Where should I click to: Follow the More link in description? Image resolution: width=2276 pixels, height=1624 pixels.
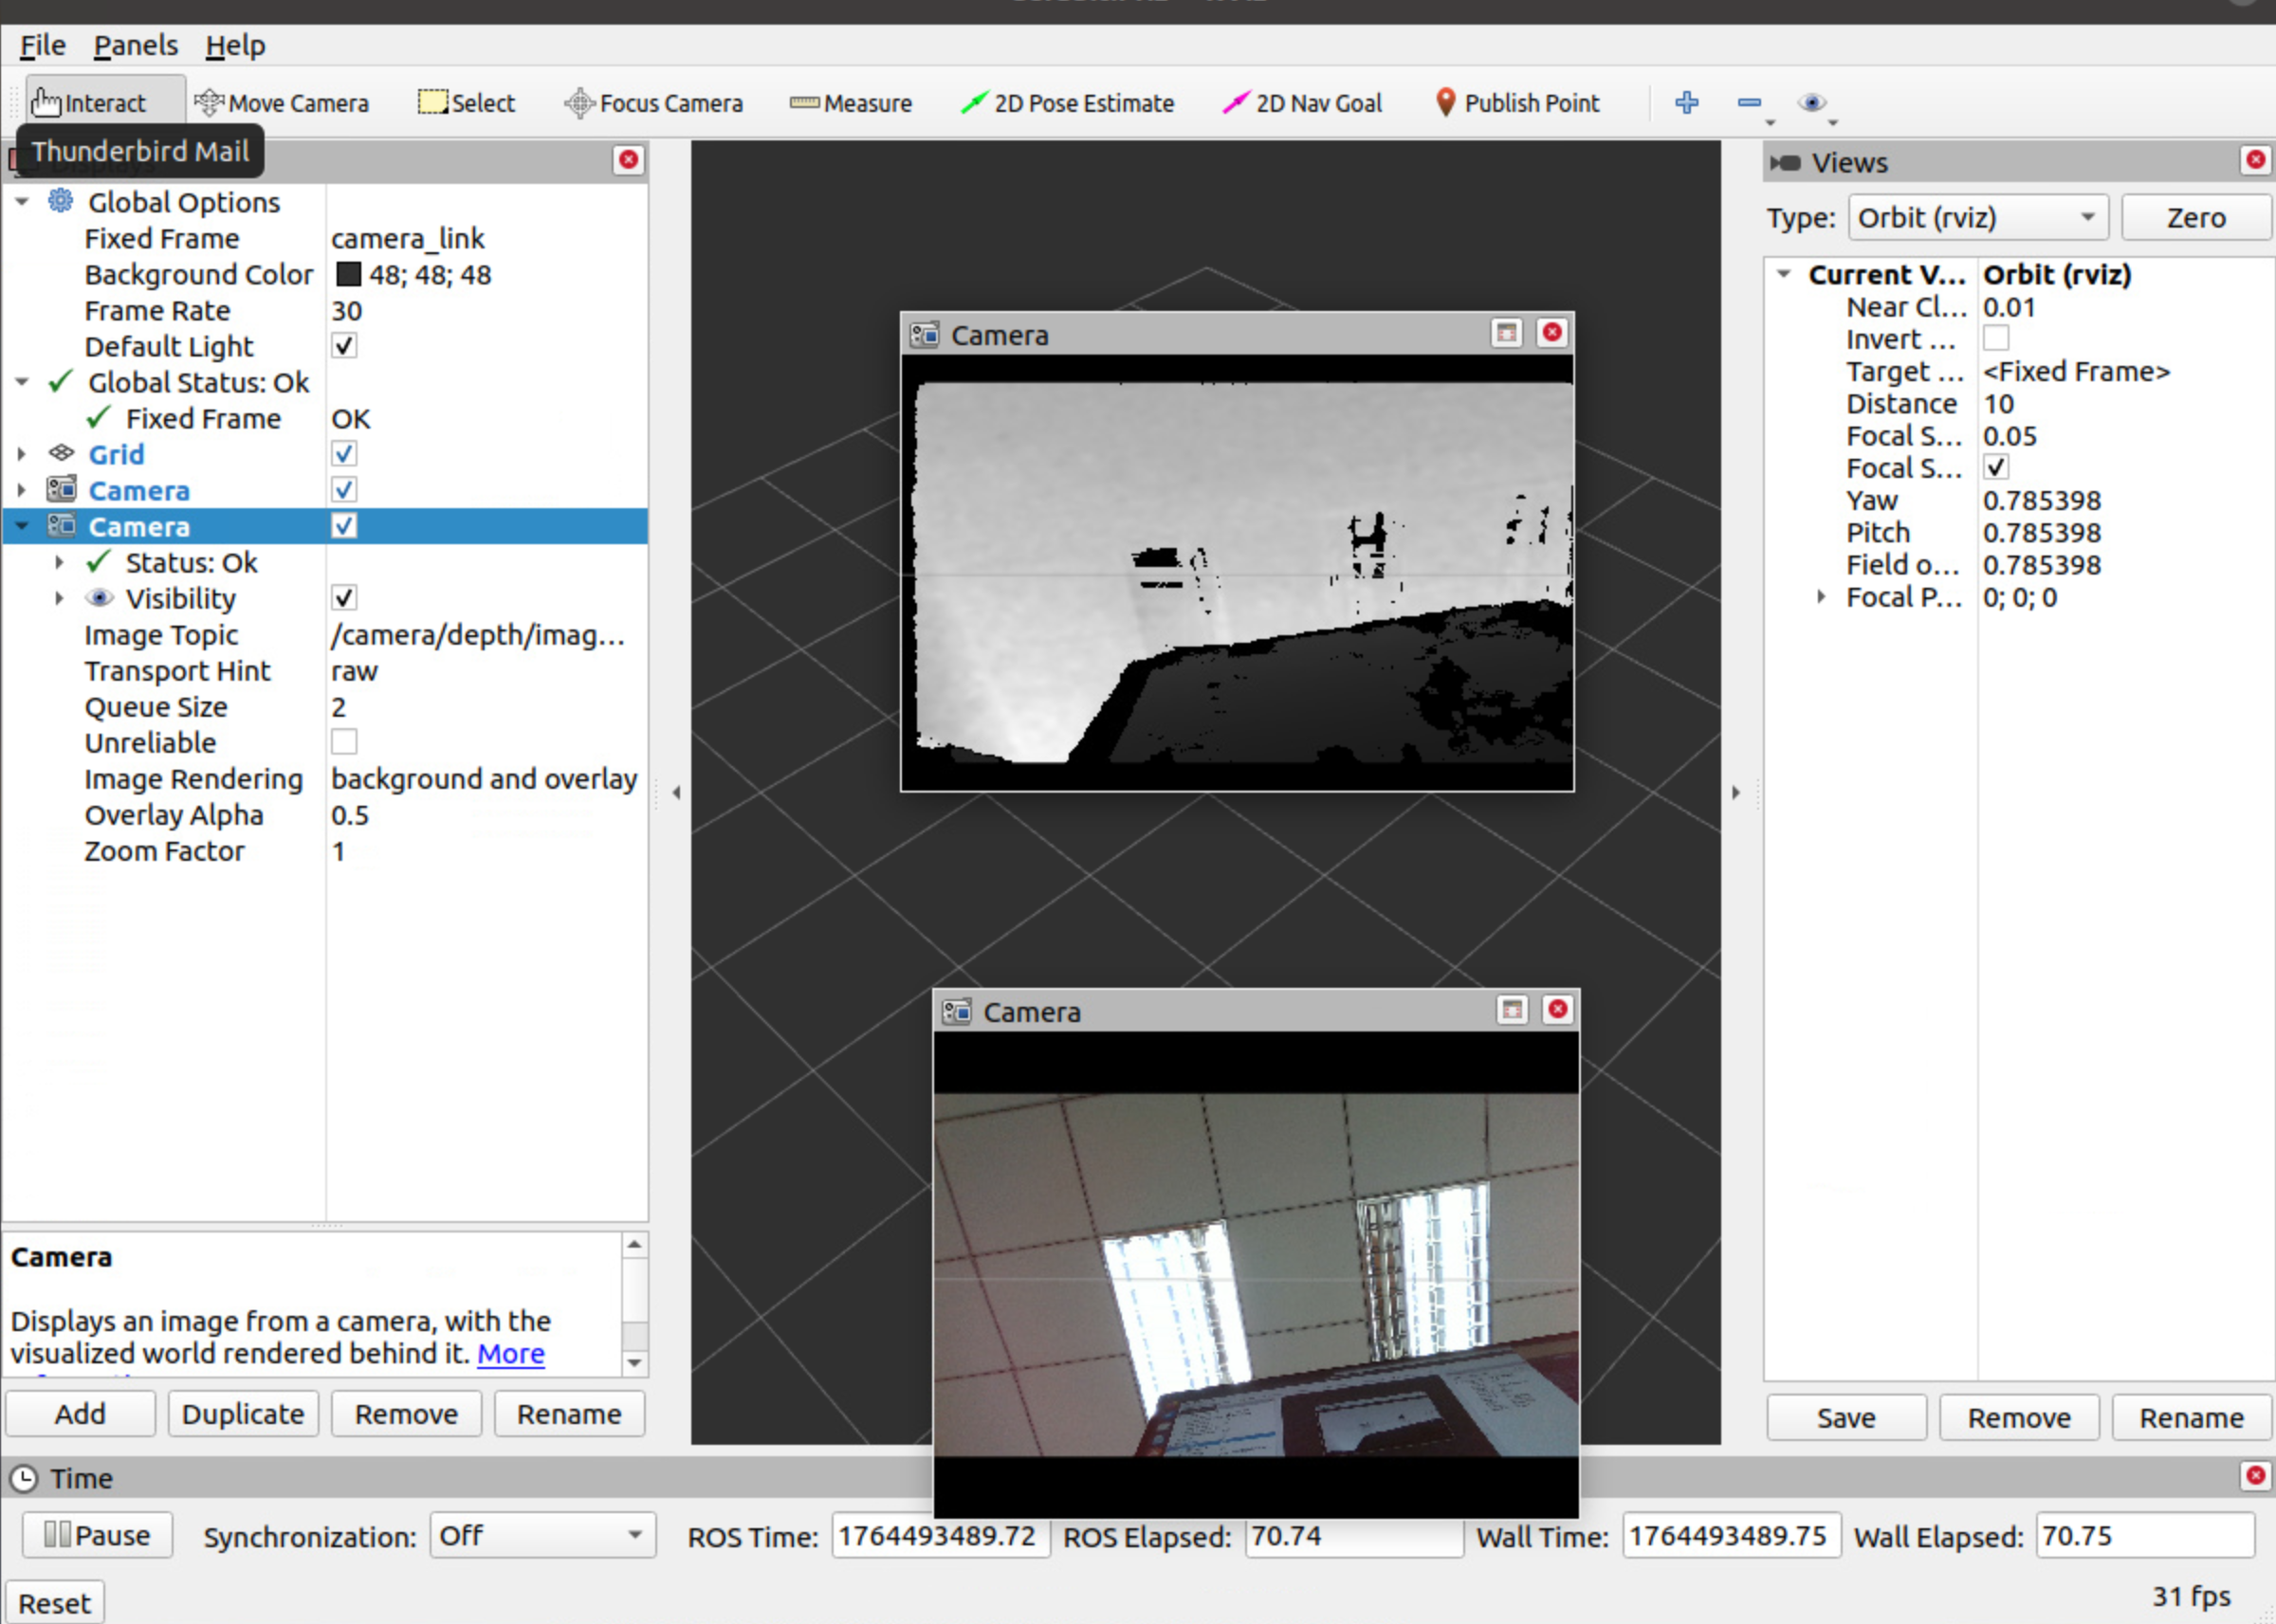510,1353
